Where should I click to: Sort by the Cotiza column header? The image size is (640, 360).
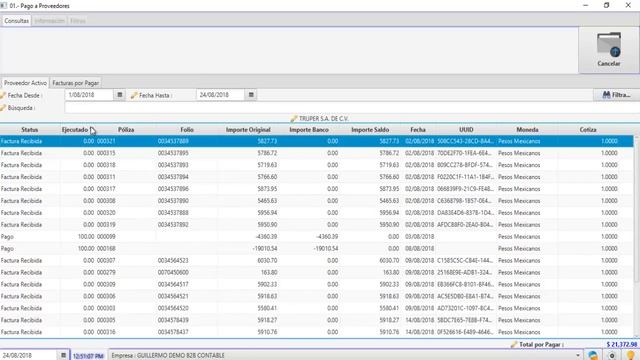588,130
